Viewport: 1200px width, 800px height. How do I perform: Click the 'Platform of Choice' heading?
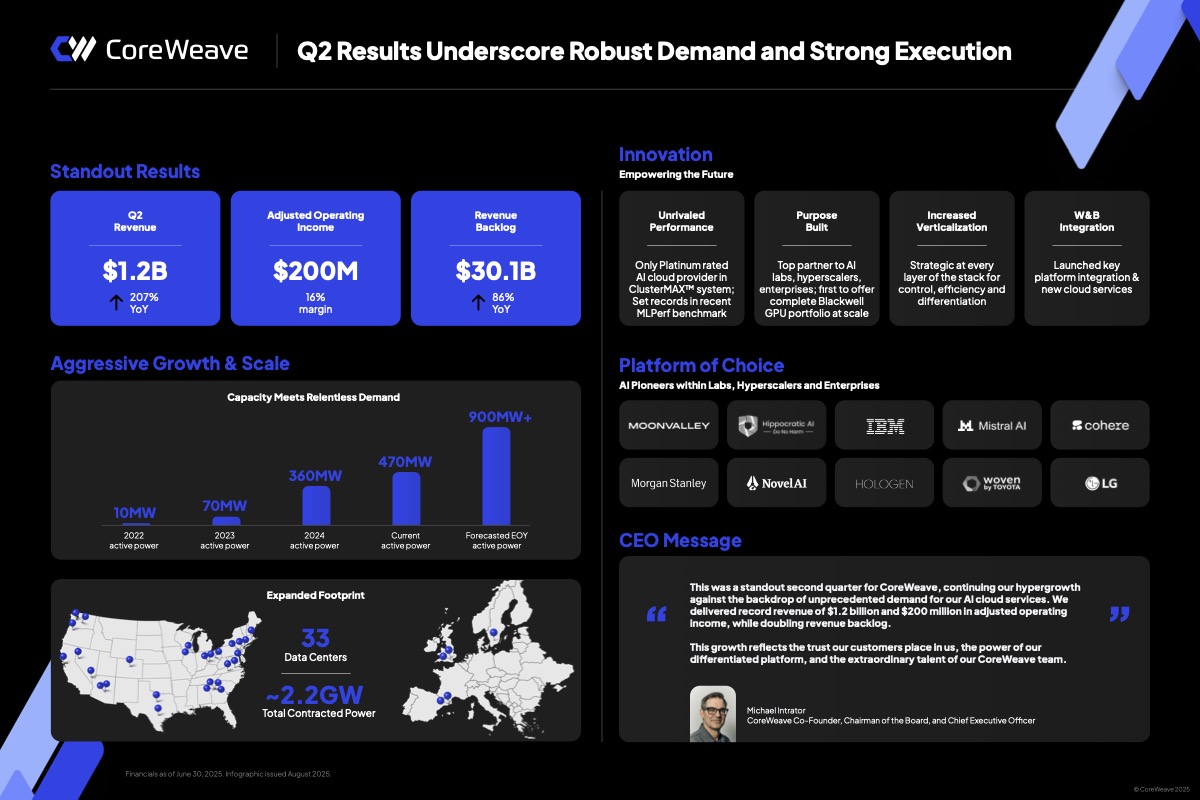701,365
